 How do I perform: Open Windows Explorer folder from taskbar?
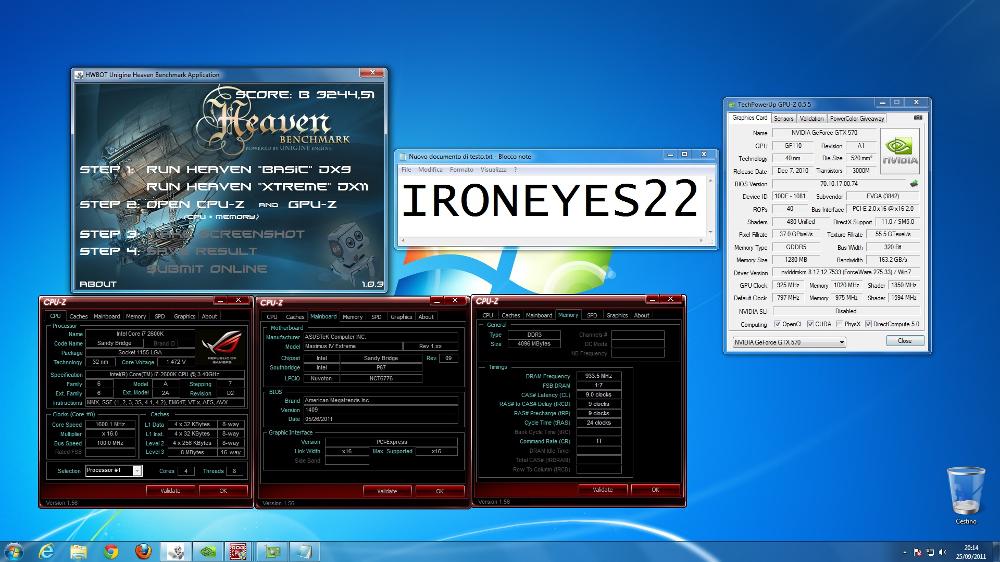tap(78, 551)
